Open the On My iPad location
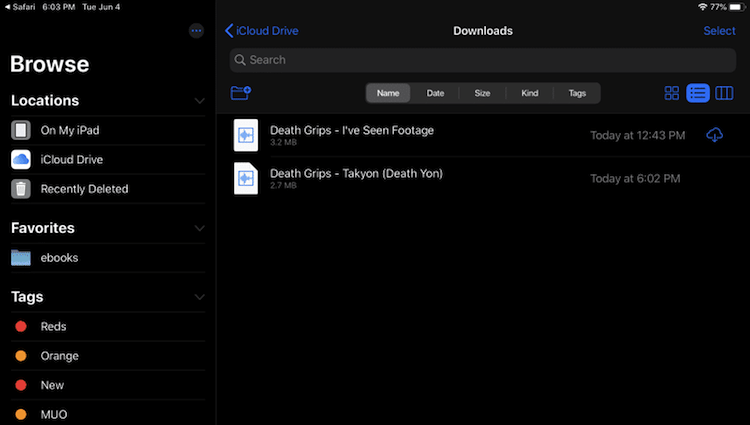Viewport: 750px width, 425px height. pyautogui.click(x=108, y=130)
